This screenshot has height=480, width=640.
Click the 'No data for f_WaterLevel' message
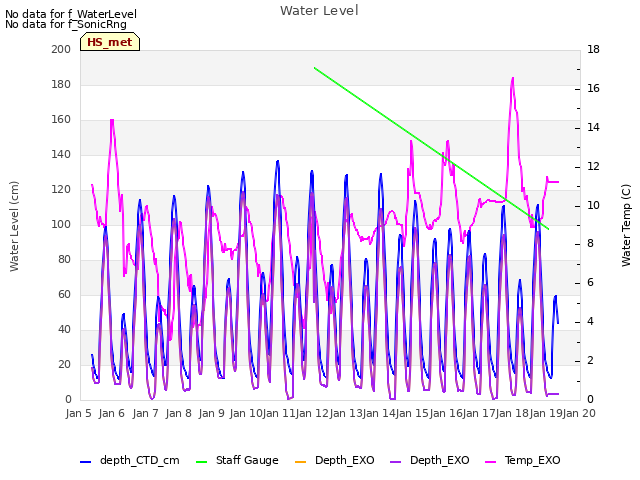[x=71, y=14]
